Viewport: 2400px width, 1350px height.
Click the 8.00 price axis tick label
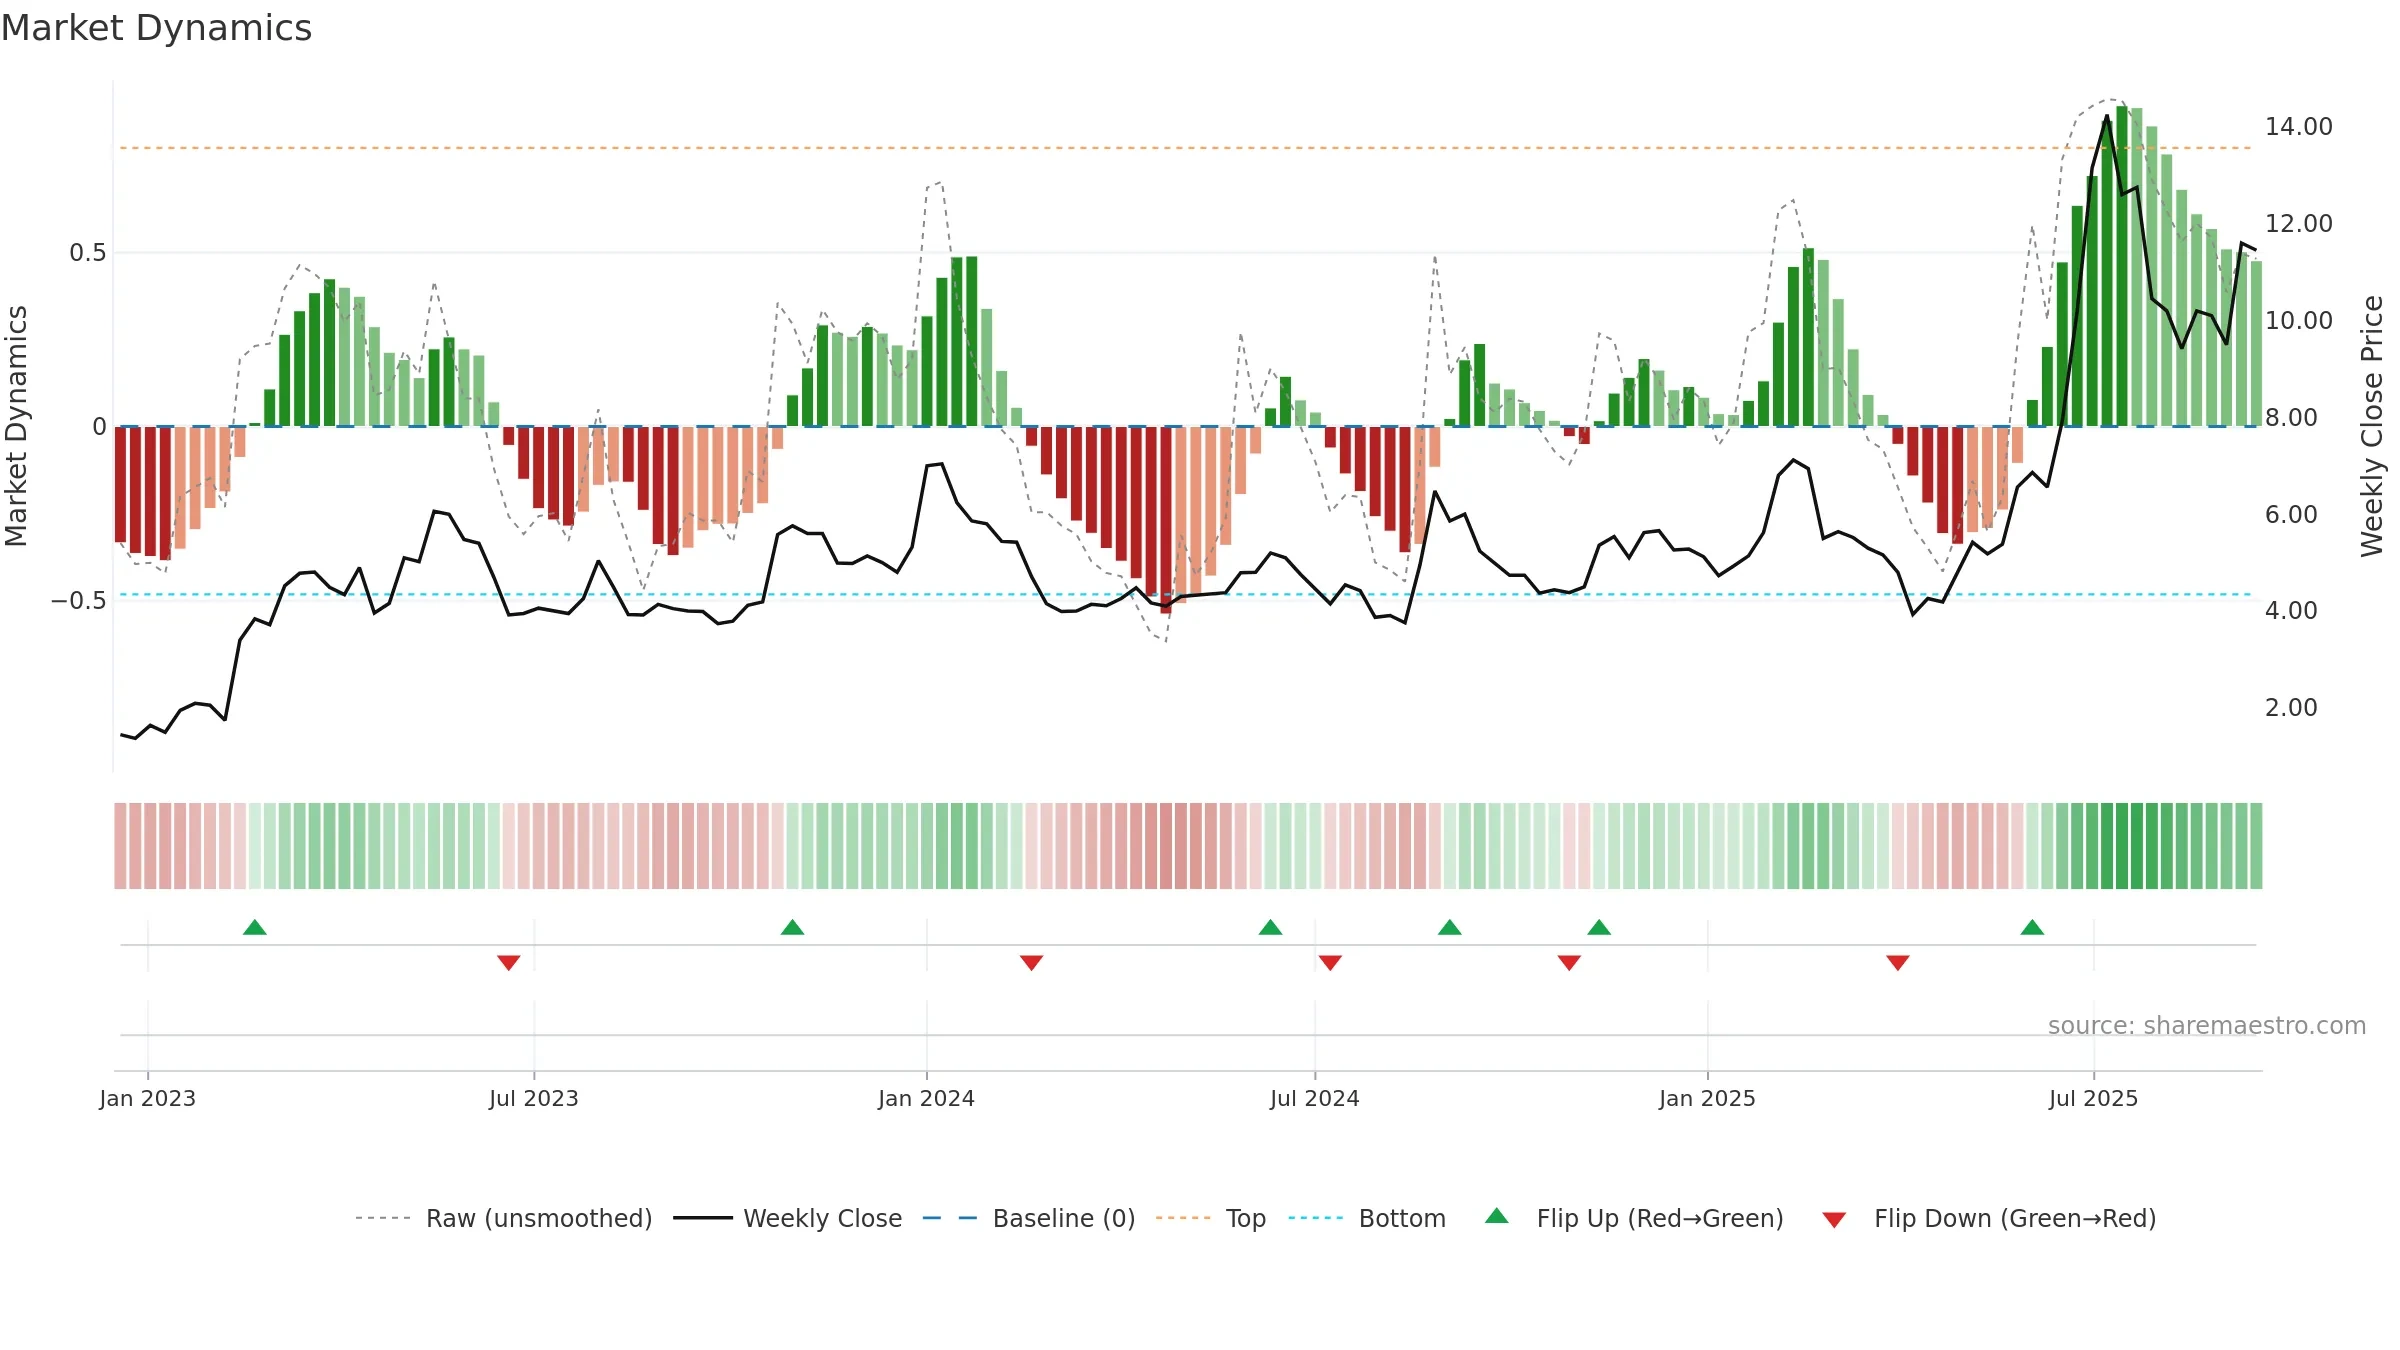(x=2291, y=418)
